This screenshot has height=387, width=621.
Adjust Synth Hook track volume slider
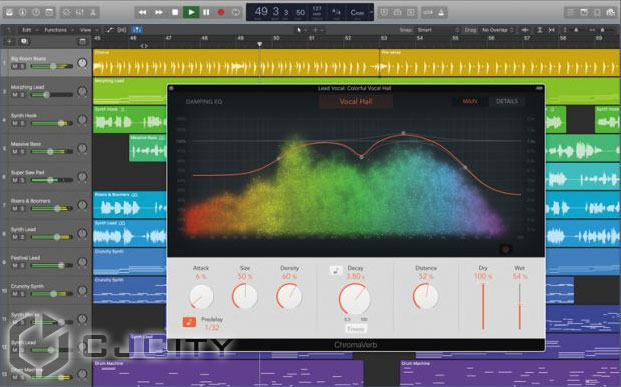[52, 124]
